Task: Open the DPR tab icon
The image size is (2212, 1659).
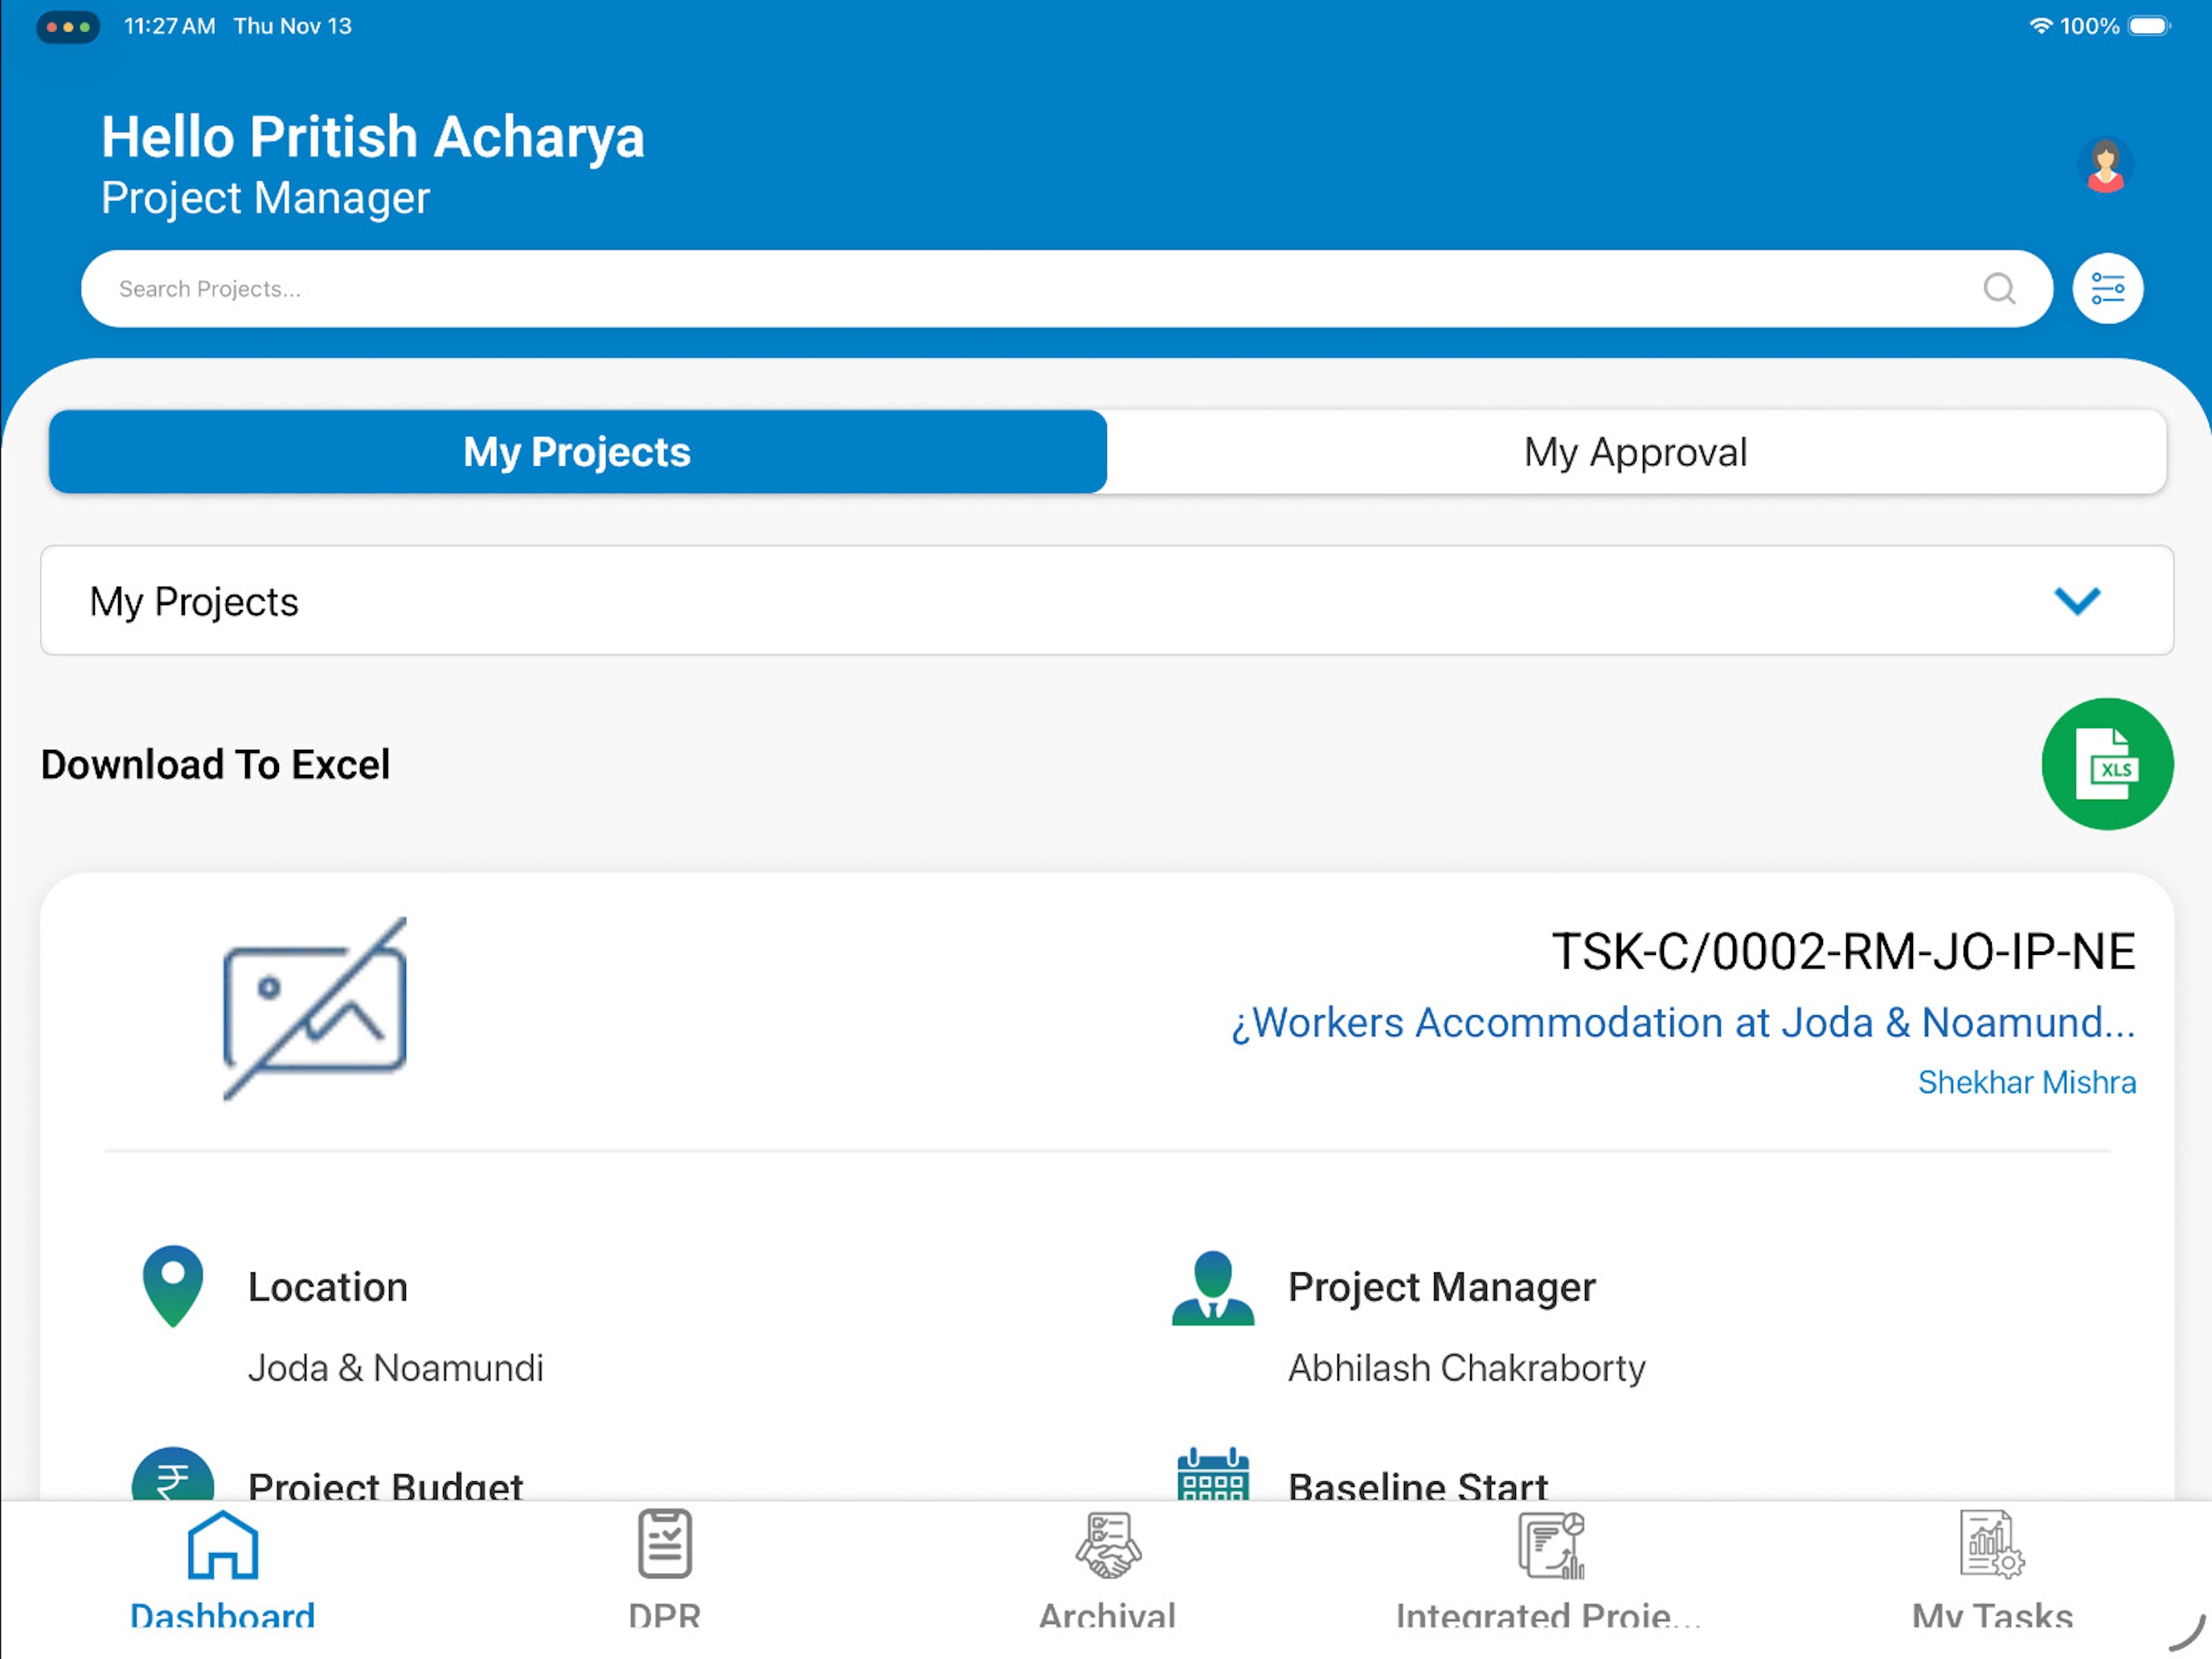Action: 665,1543
